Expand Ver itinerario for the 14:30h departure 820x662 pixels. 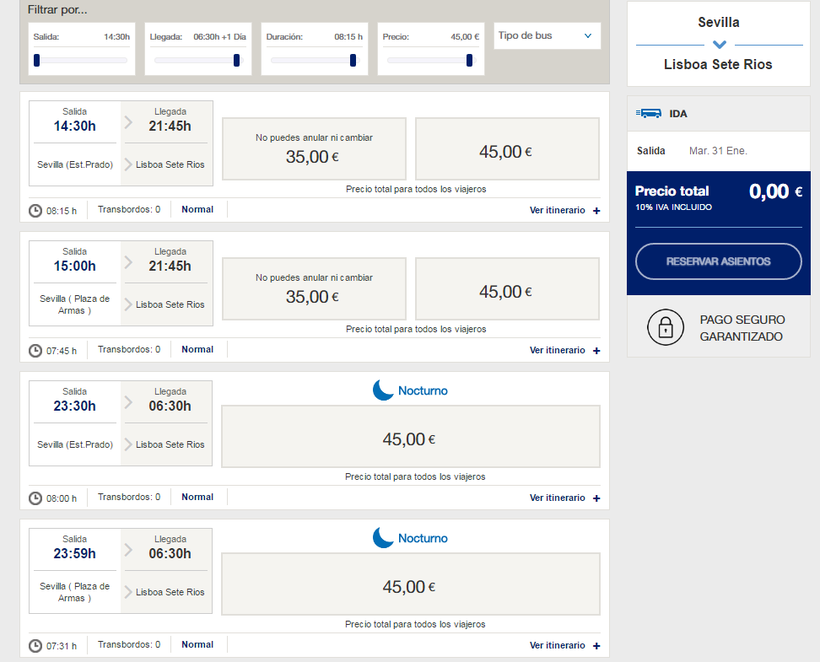565,211
